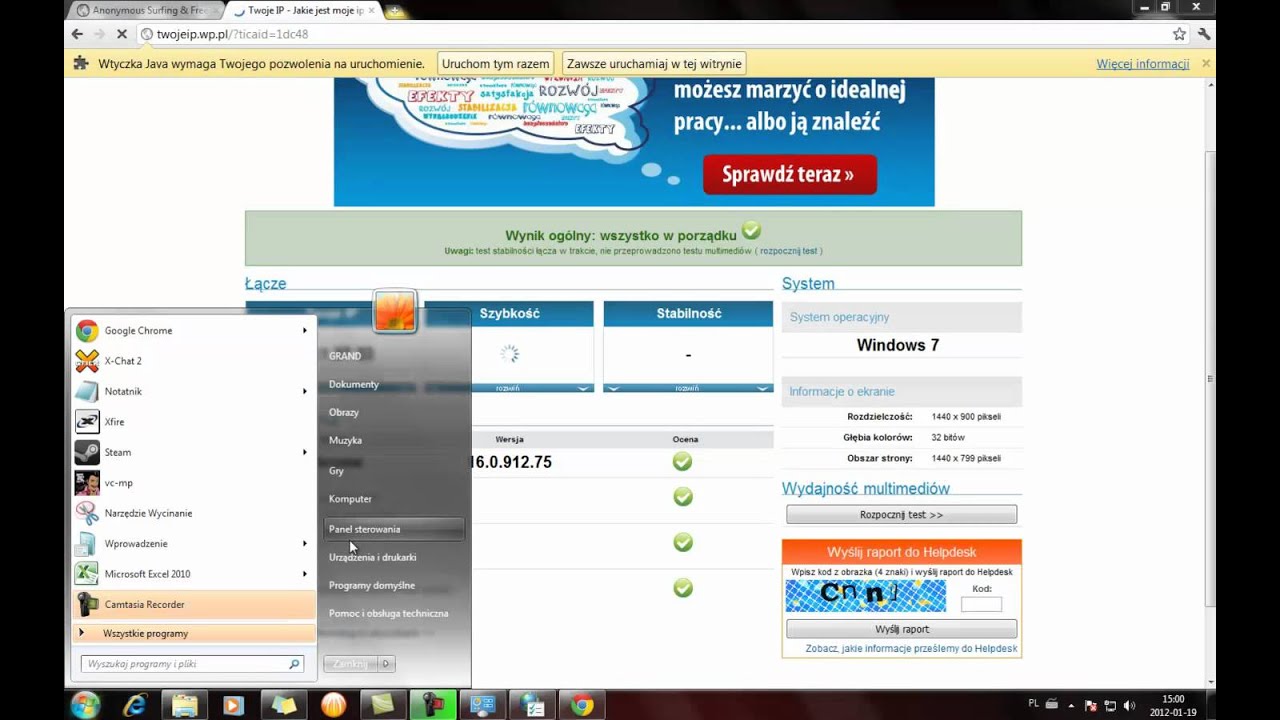Open Action Center flag tray icon

click(1091, 705)
